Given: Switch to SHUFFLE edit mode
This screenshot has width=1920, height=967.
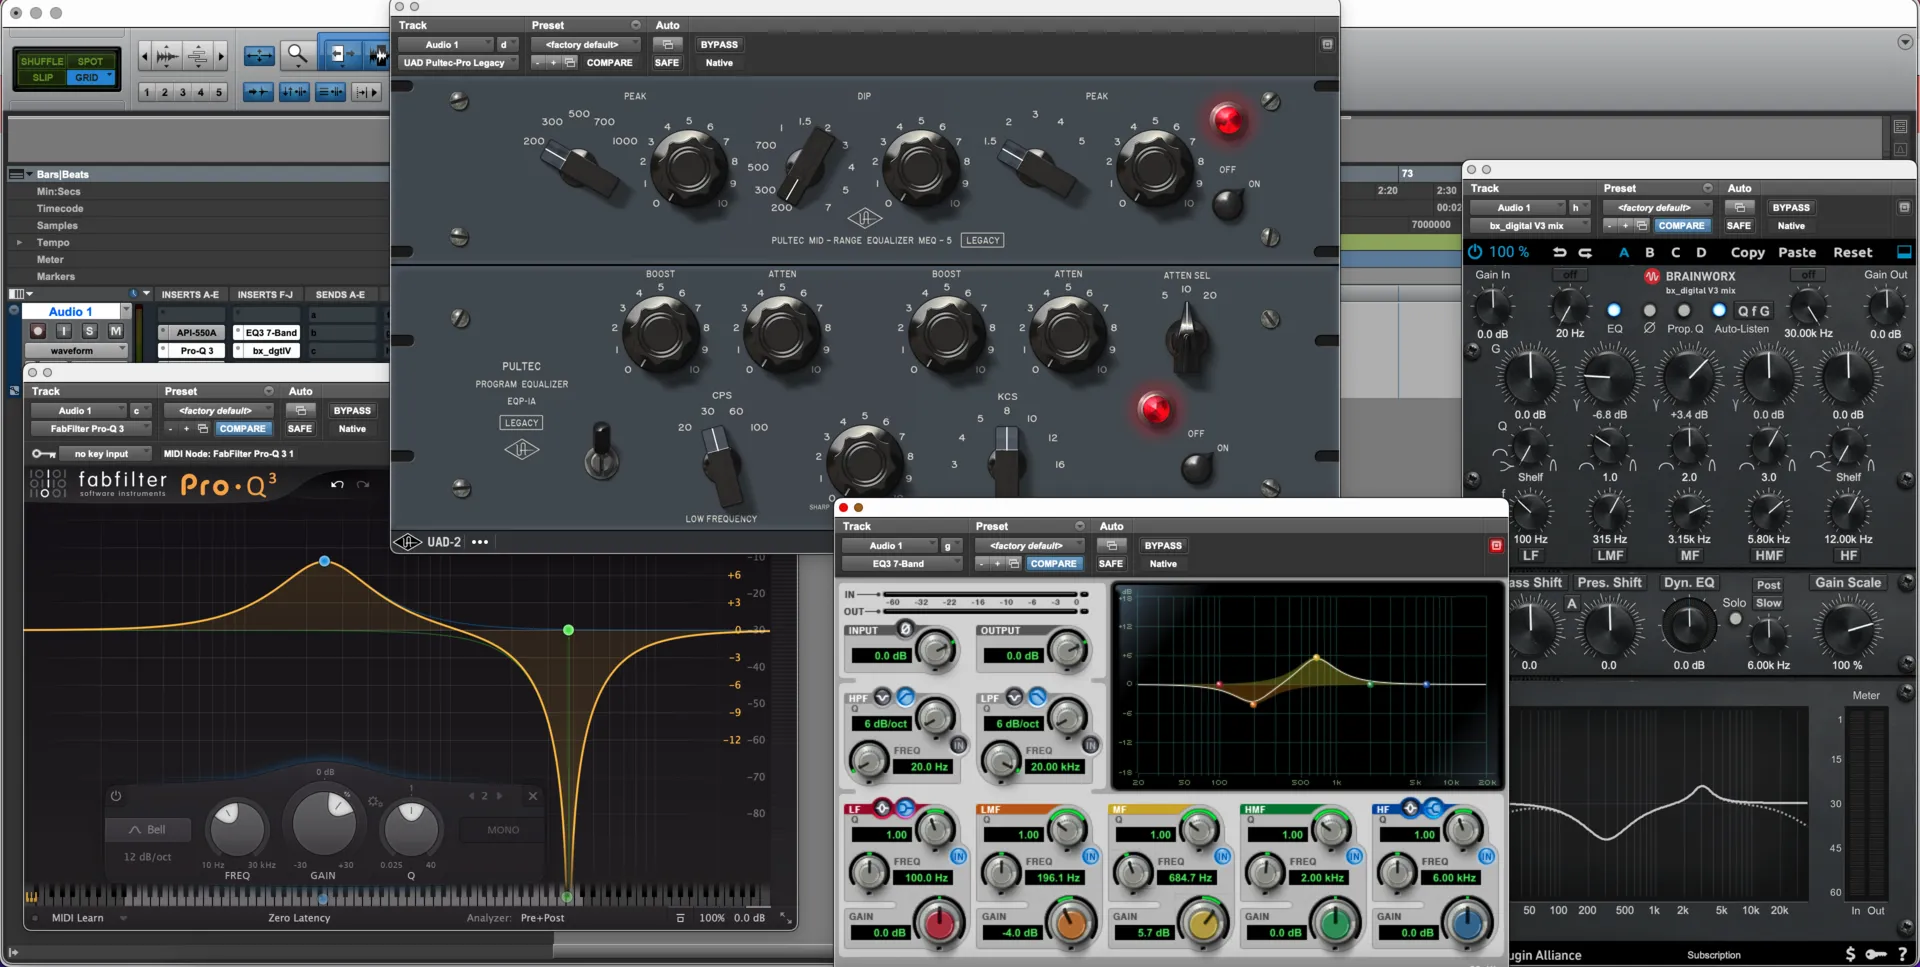Looking at the screenshot, I should tap(41, 61).
